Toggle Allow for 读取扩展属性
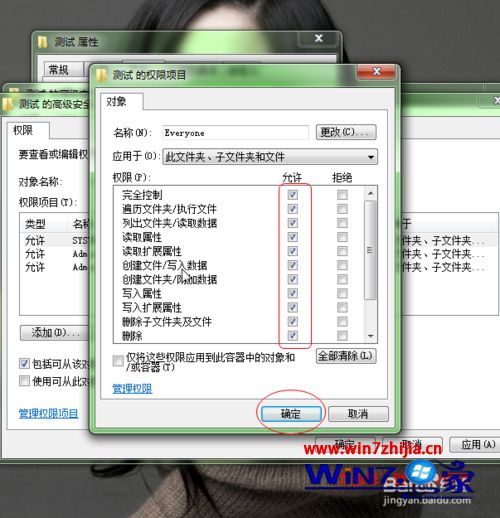This screenshot has height=518, width=500. 293,251
